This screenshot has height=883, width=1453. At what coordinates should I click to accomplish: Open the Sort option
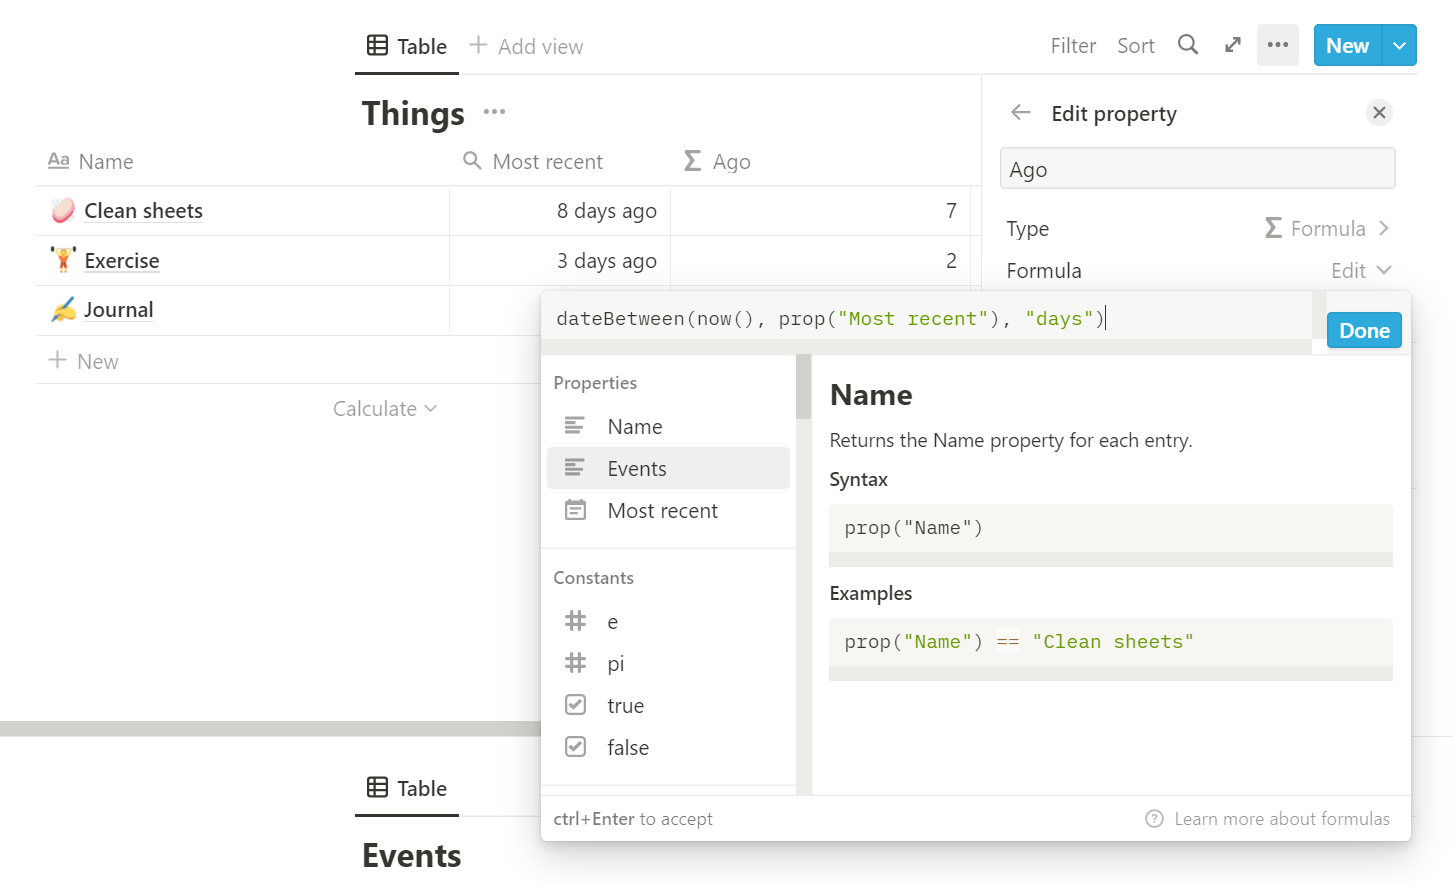[1136, 46]
